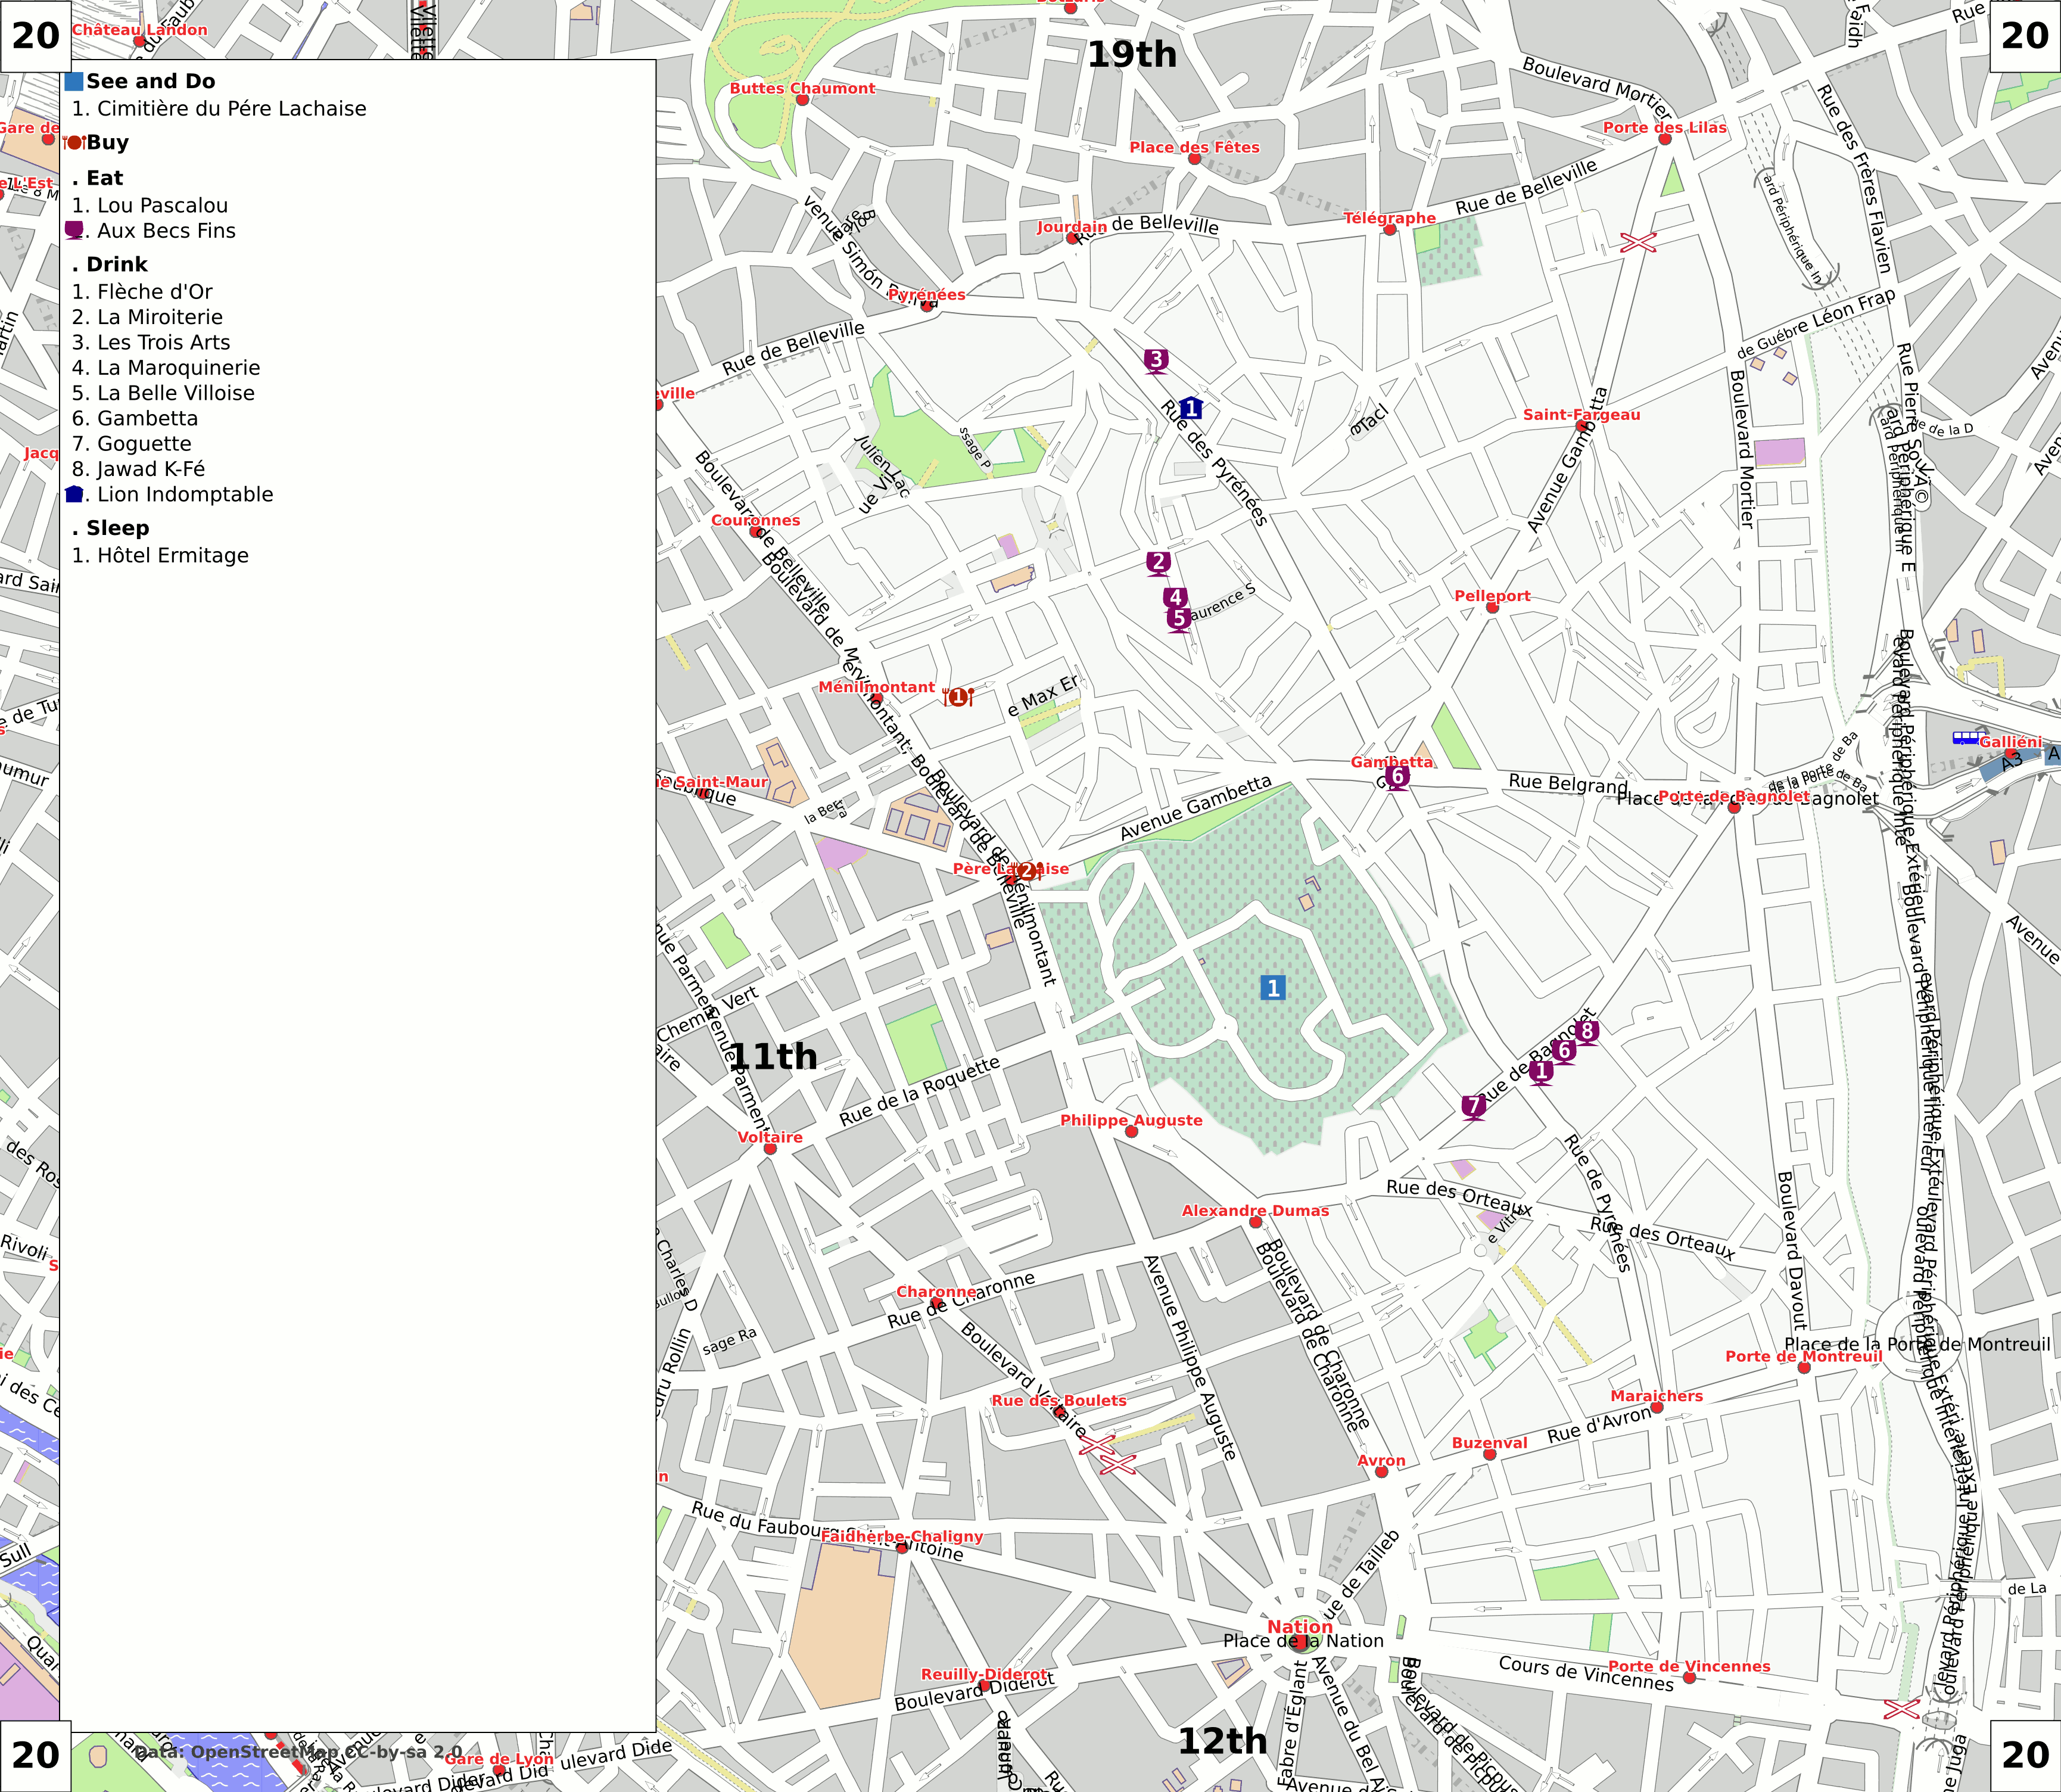Select the Hôtel Ermitage legend entry
Screen dimensions: 2061x1792
[160, 555]
